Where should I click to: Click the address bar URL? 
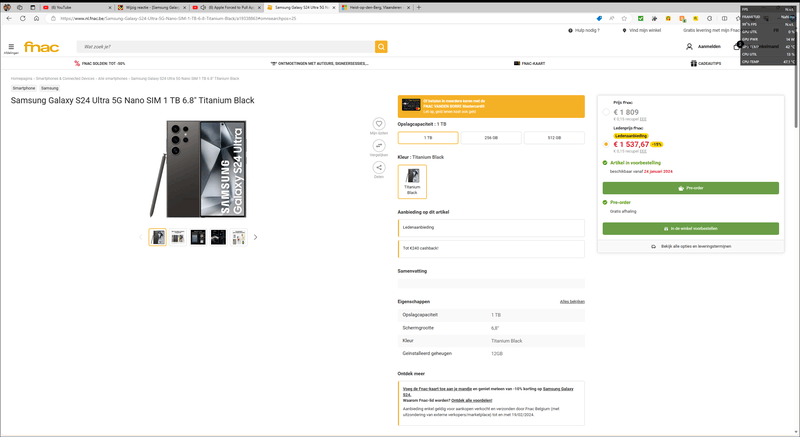(178, 18)
